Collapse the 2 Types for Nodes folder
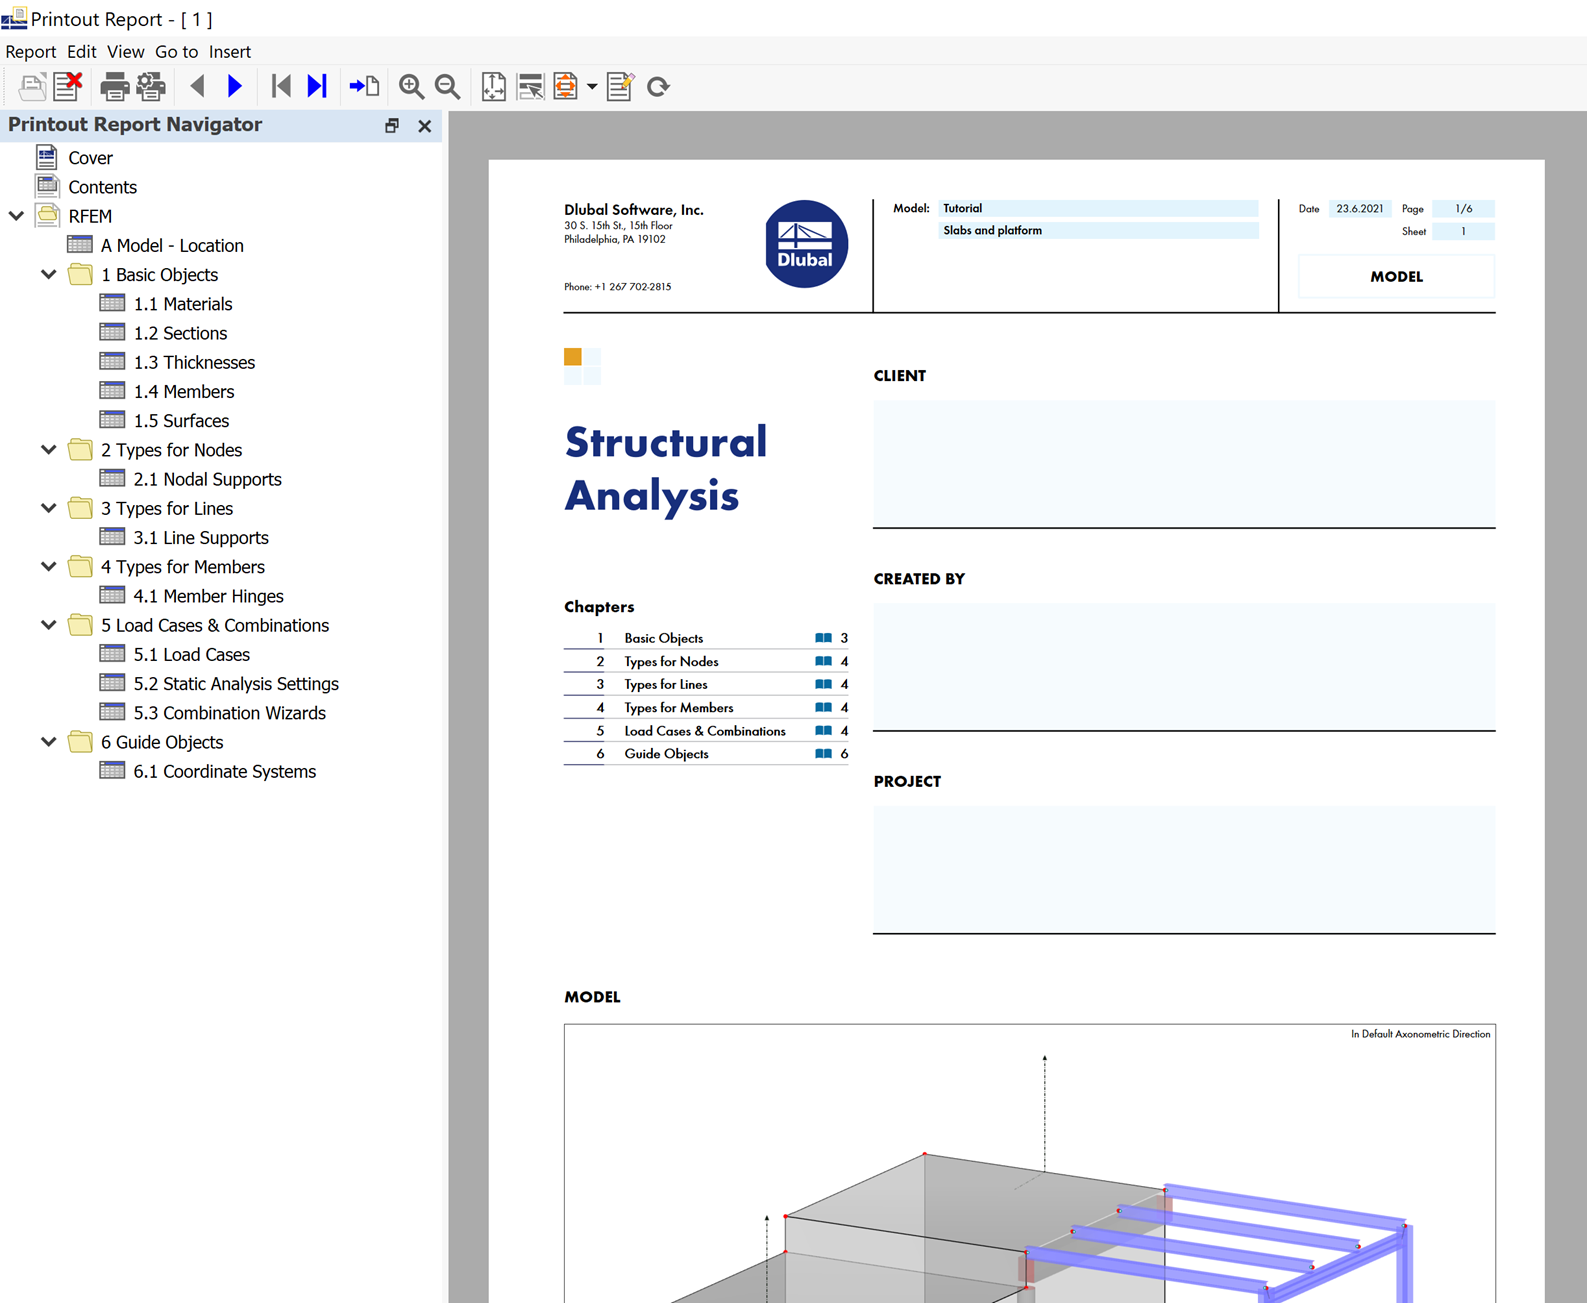Image resolution: width=1587 pixels, height=1303 pixels. (48, 450)
